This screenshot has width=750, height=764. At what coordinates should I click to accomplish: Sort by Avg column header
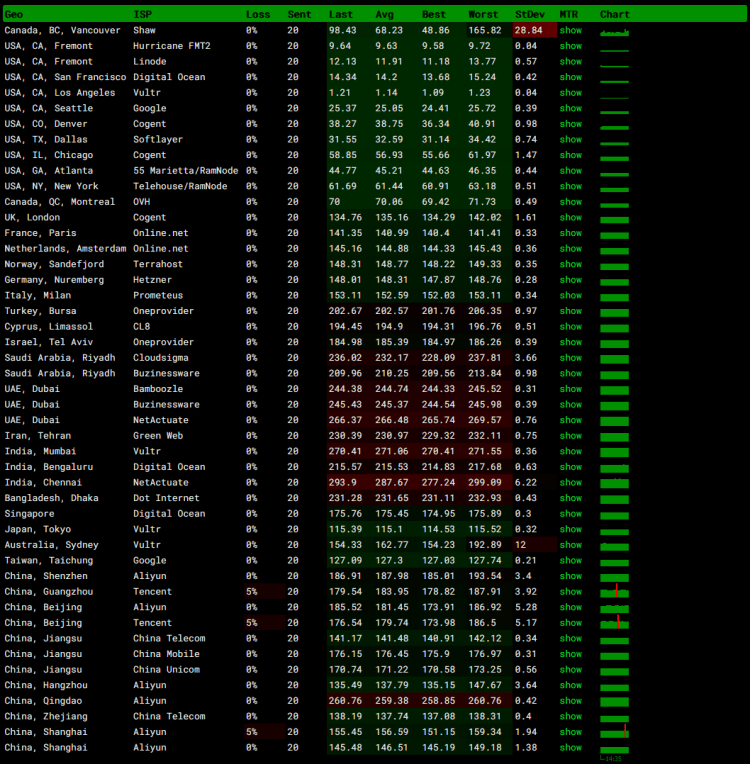[x=385, y=14]
